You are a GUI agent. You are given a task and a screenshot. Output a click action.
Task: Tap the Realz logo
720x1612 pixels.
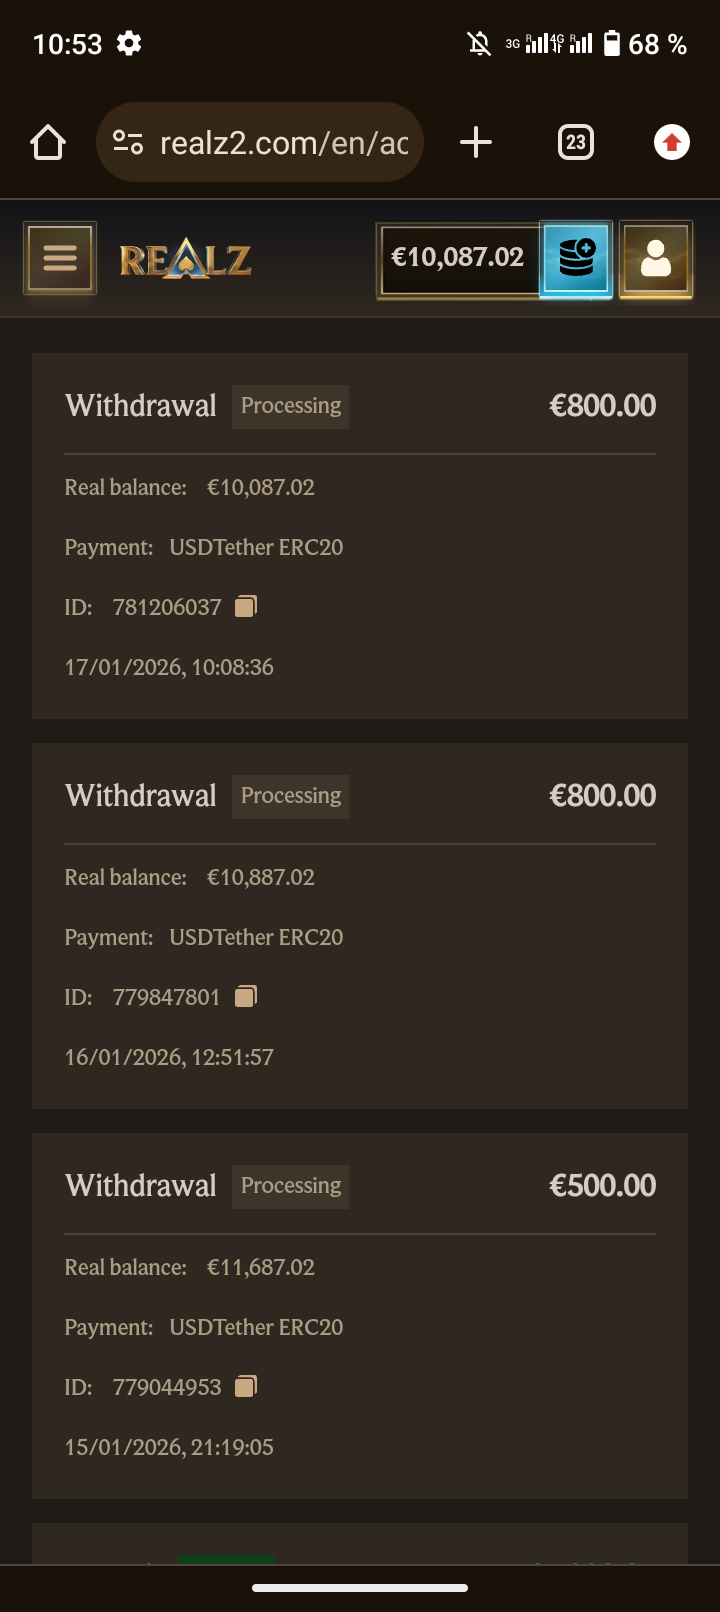(185, 260)
